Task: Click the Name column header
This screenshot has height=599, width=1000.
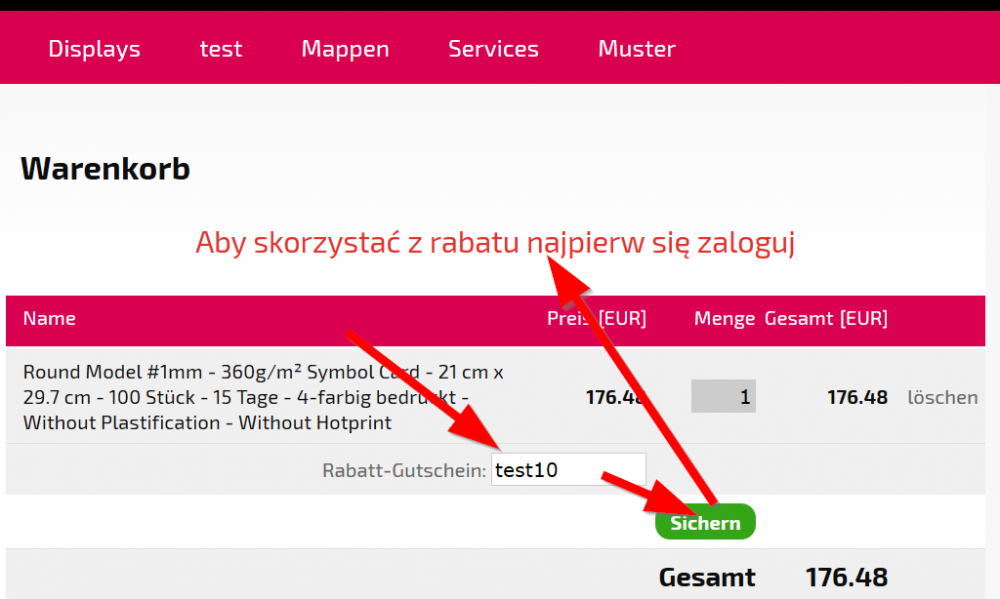Action: coord(49,318)
